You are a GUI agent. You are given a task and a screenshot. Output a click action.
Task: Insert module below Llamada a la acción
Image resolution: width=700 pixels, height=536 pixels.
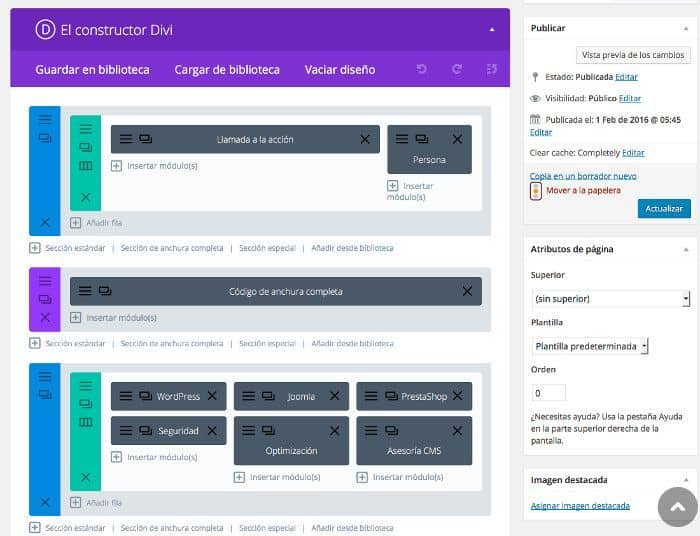click(x=154, y=166)
